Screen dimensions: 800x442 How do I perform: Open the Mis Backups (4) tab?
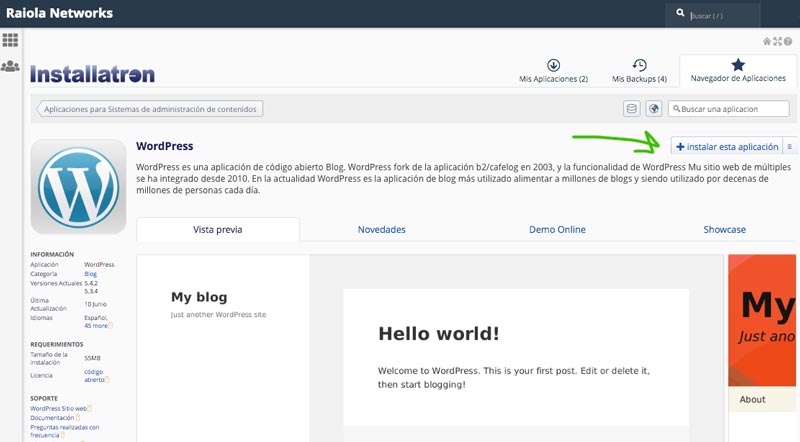[x=639, y=71]
